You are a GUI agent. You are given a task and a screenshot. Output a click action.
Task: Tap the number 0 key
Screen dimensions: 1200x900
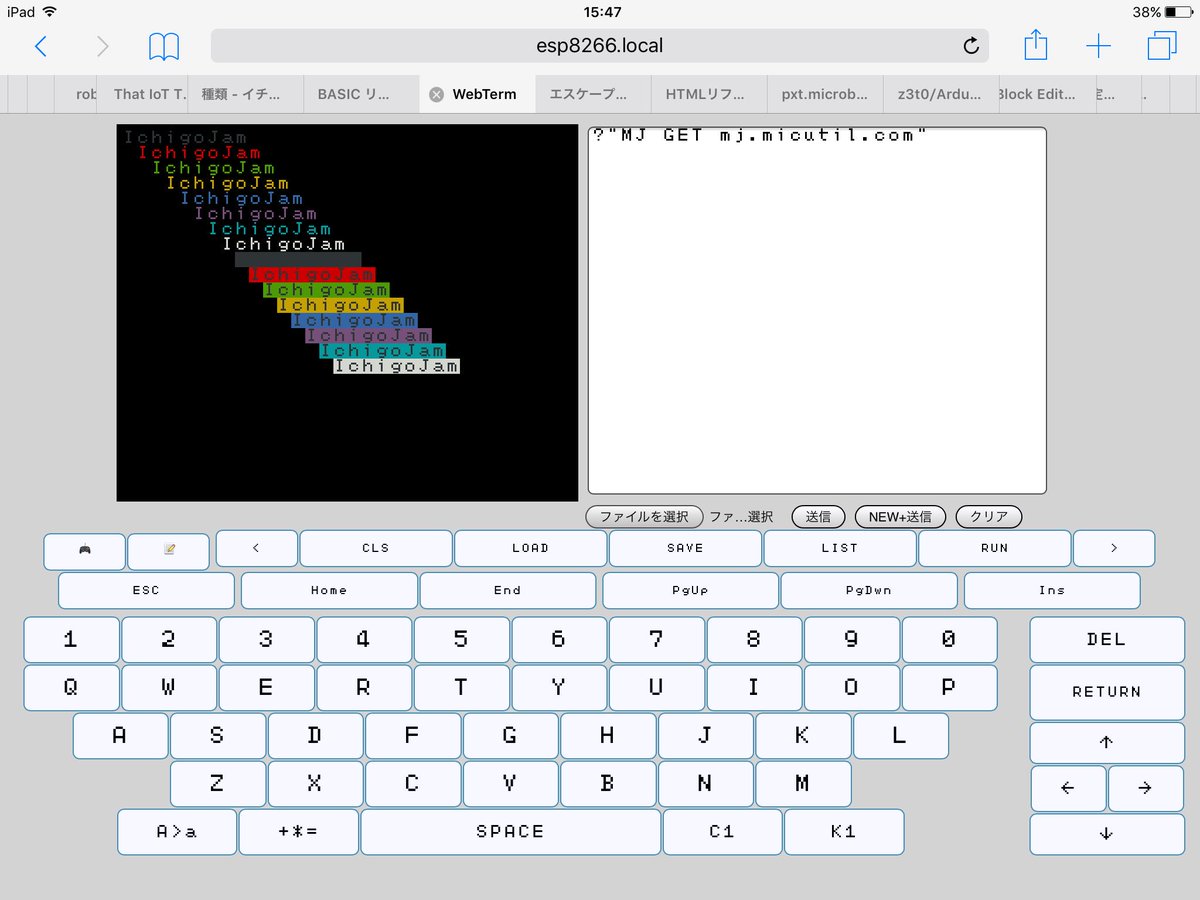(x=949, y=640)
